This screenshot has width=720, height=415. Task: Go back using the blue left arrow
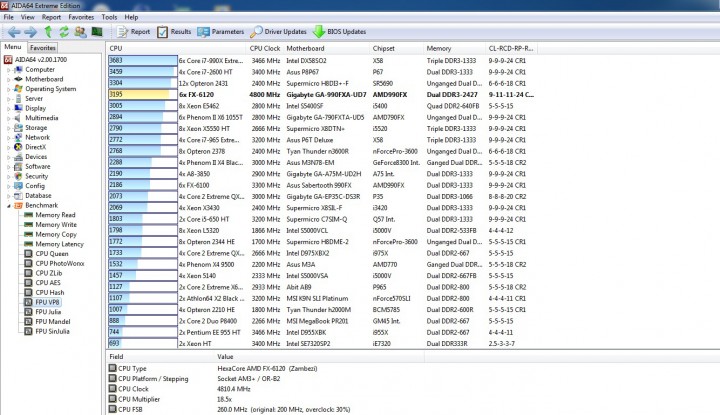point(14,32)
